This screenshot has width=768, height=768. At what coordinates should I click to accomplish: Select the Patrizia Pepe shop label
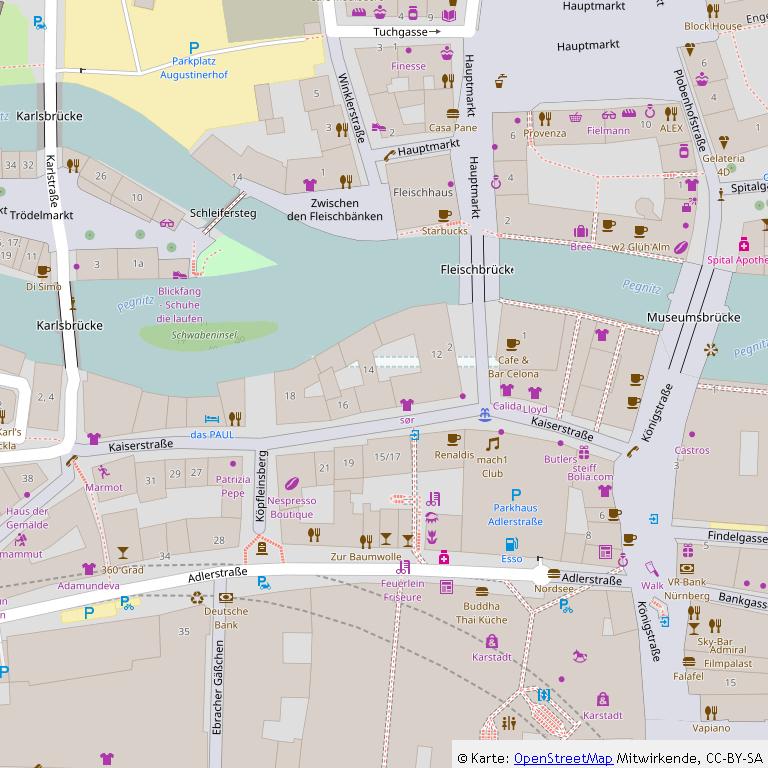tap(233, 486)
